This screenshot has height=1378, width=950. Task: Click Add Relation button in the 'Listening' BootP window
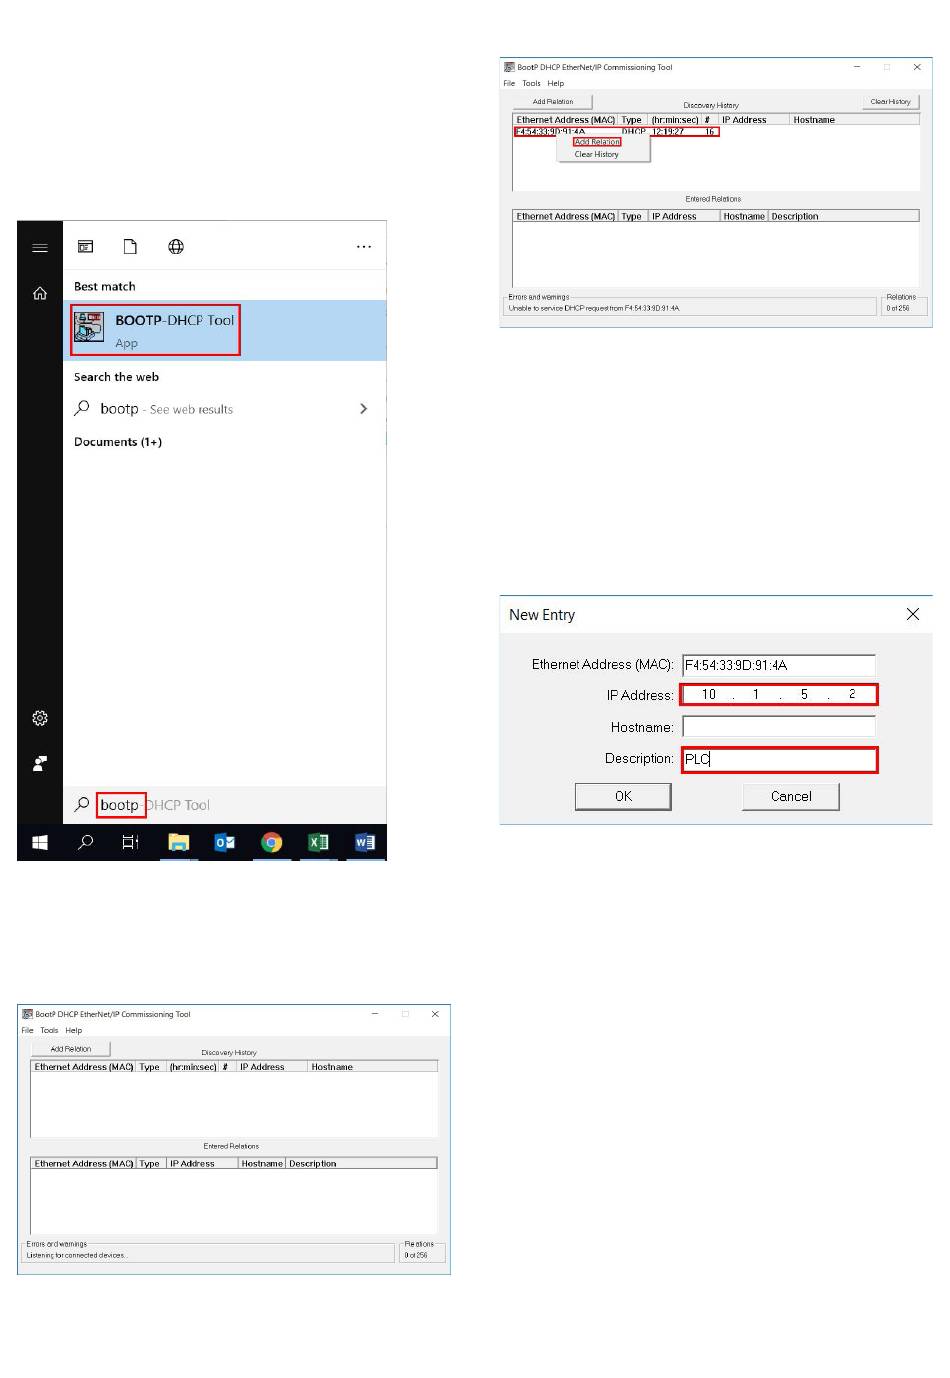click(x=71, y=1049)
